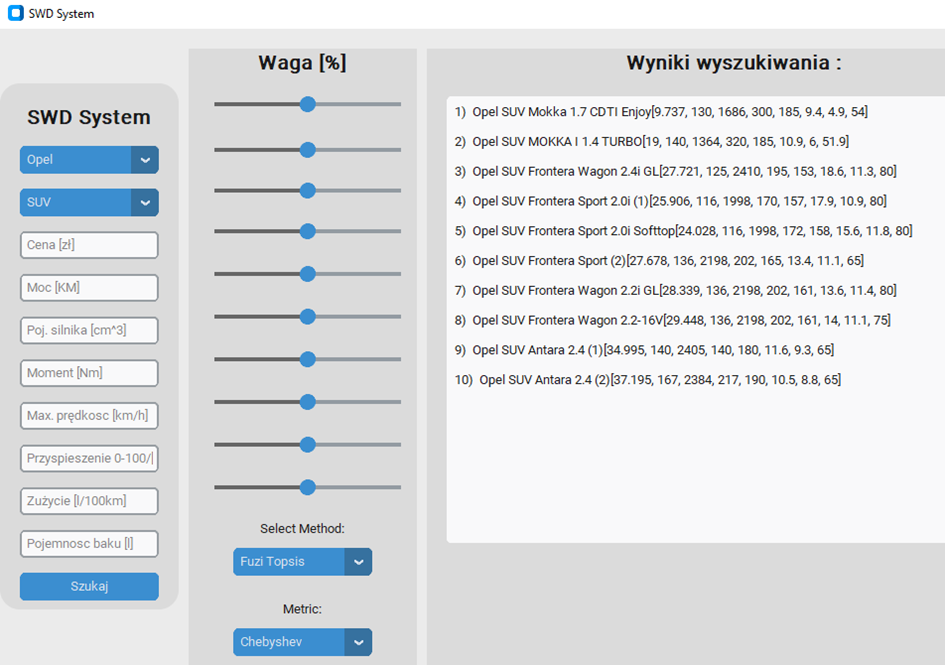Open the Opel brand dropdown
Image resolution: width=945 pixels, height=665 pixels.
coord(88,159)
